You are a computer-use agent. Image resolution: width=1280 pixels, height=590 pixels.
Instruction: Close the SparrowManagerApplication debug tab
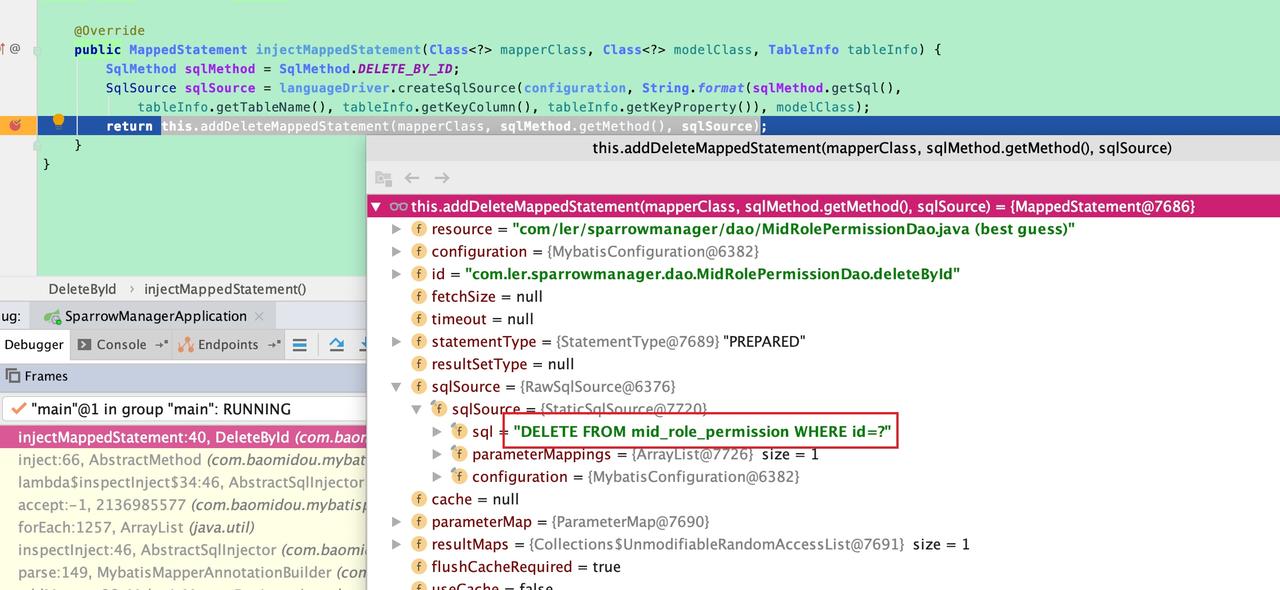pyautogui.click(x=259, y=316)
